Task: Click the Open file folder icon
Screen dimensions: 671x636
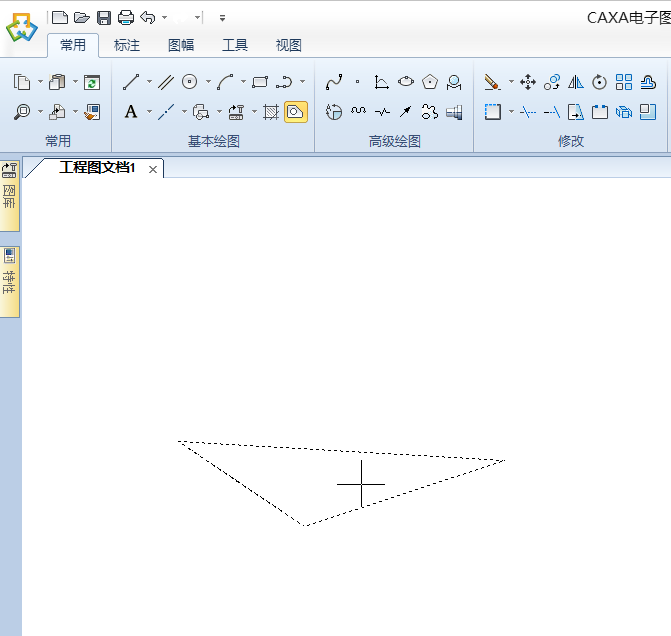Action: coord(81,18)
